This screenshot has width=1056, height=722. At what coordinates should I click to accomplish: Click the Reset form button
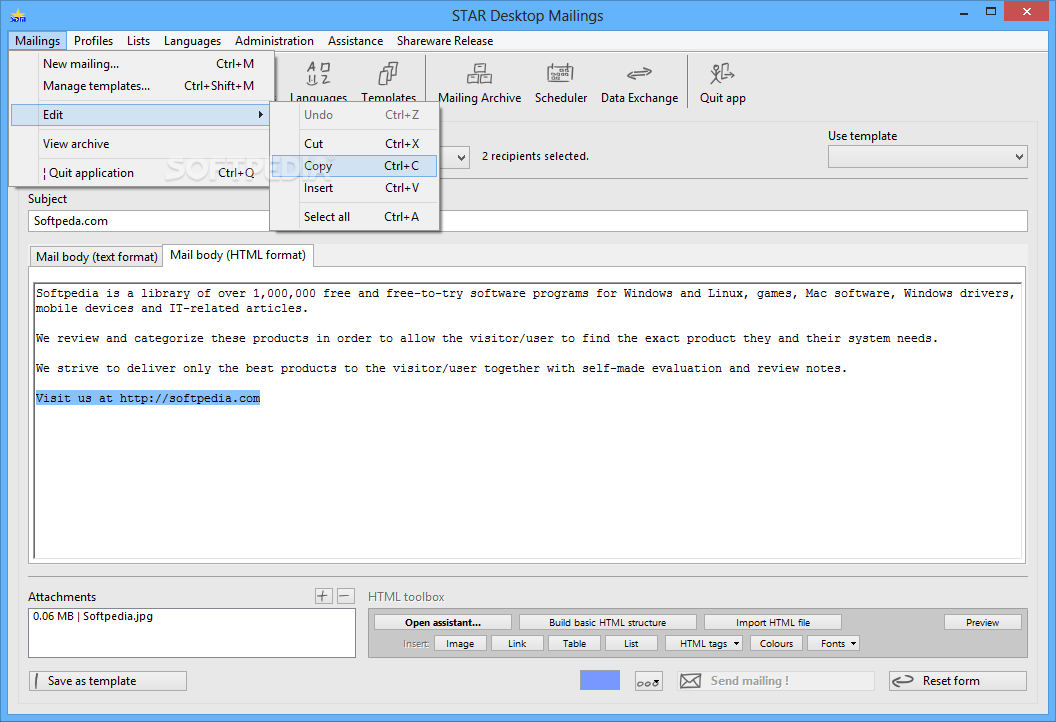click(x=958, y=681)
